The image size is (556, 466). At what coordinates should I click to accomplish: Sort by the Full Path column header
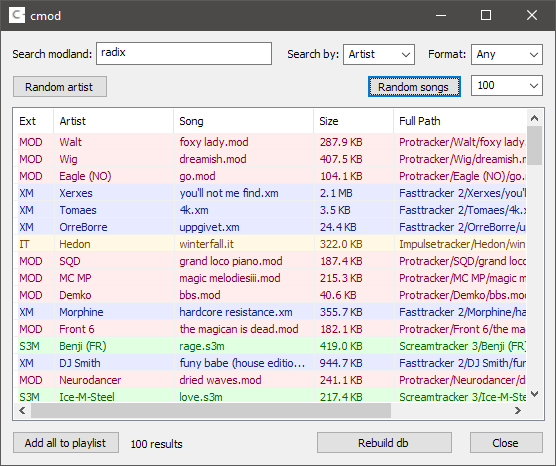point(460,121)
